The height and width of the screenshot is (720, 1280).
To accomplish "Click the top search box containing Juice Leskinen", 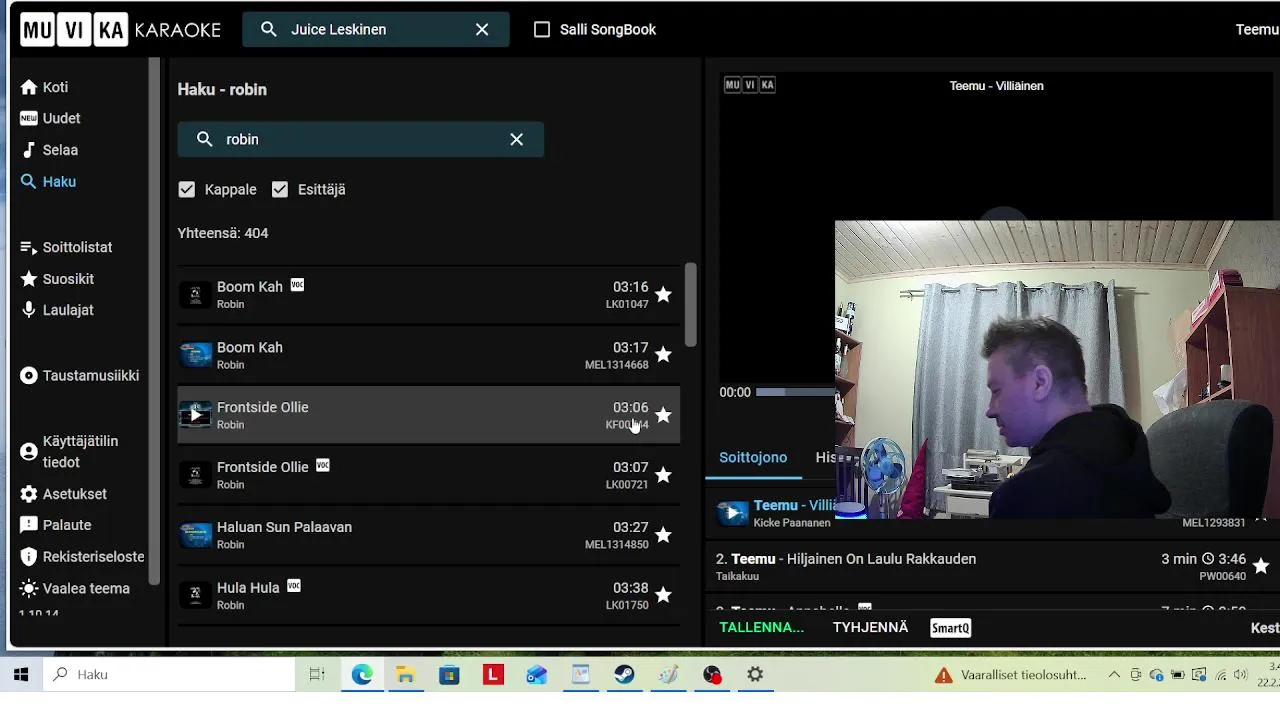I will (375, 30).
